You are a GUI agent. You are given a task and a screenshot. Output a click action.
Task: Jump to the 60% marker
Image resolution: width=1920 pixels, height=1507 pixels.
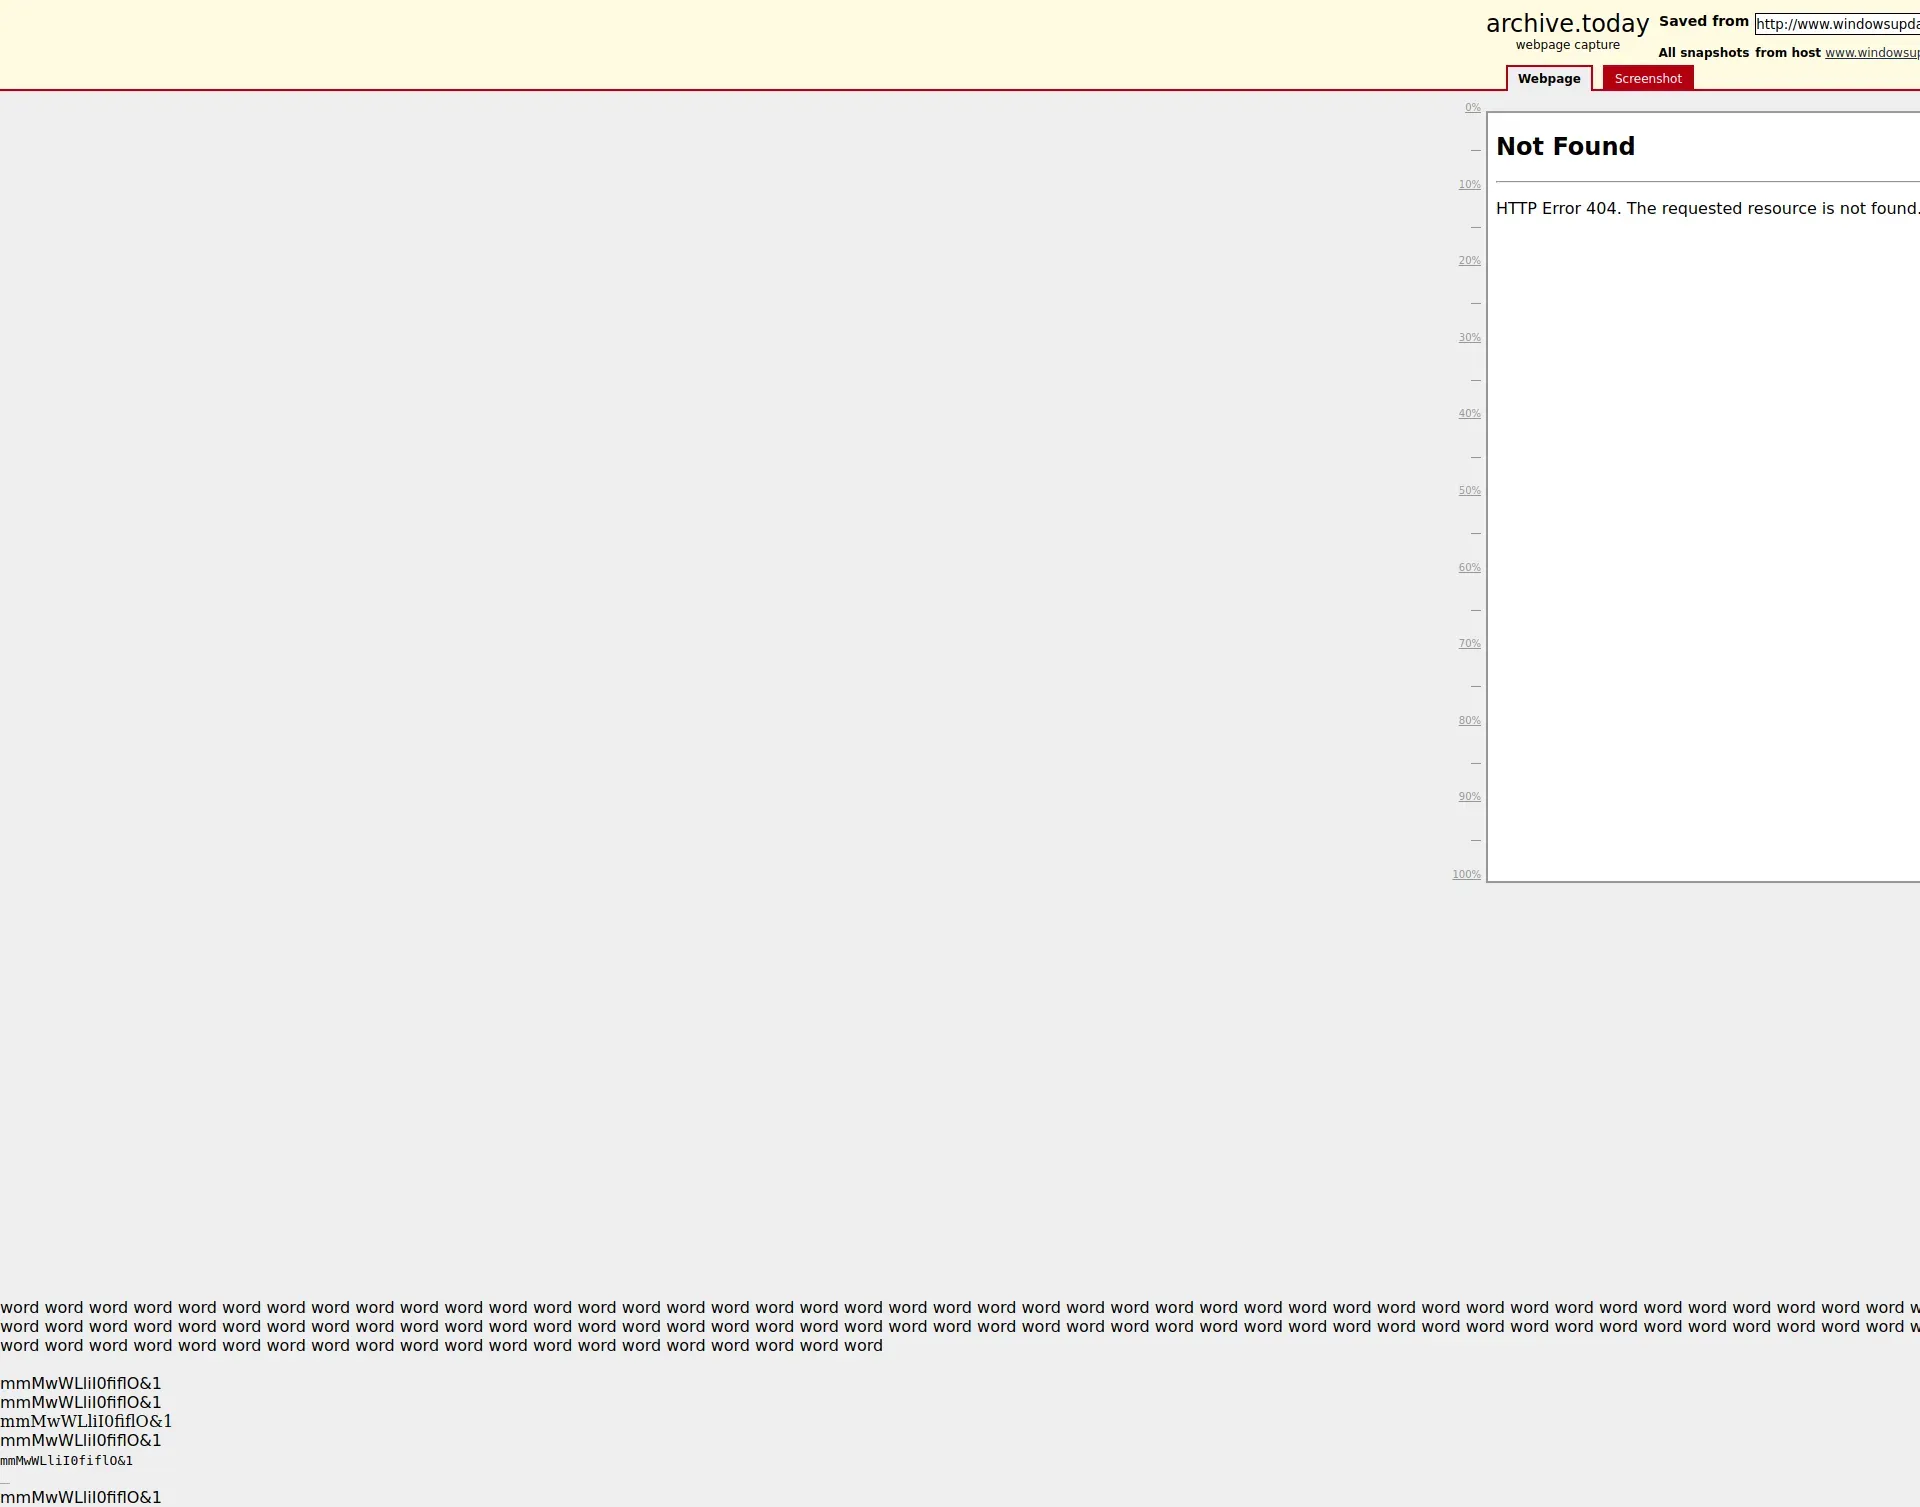coord(1469,568)
